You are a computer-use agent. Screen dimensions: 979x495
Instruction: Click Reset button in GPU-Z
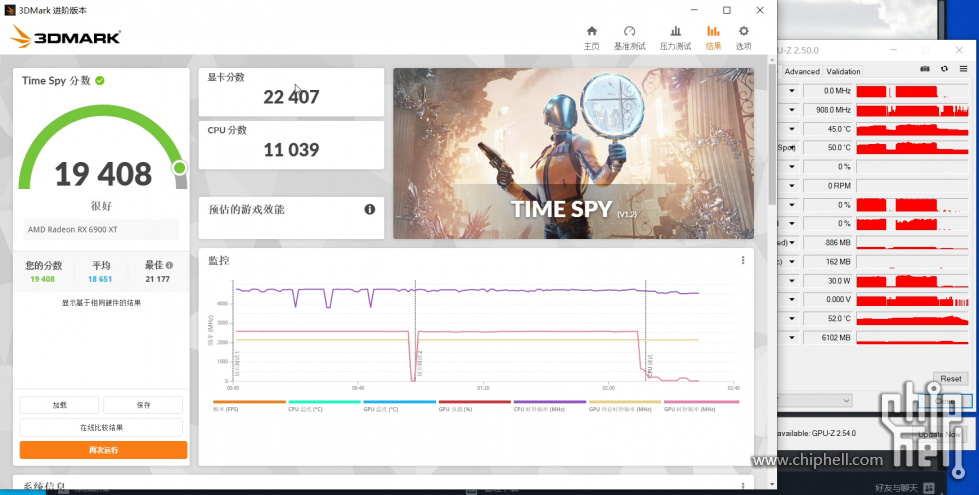tap(950, 378)
